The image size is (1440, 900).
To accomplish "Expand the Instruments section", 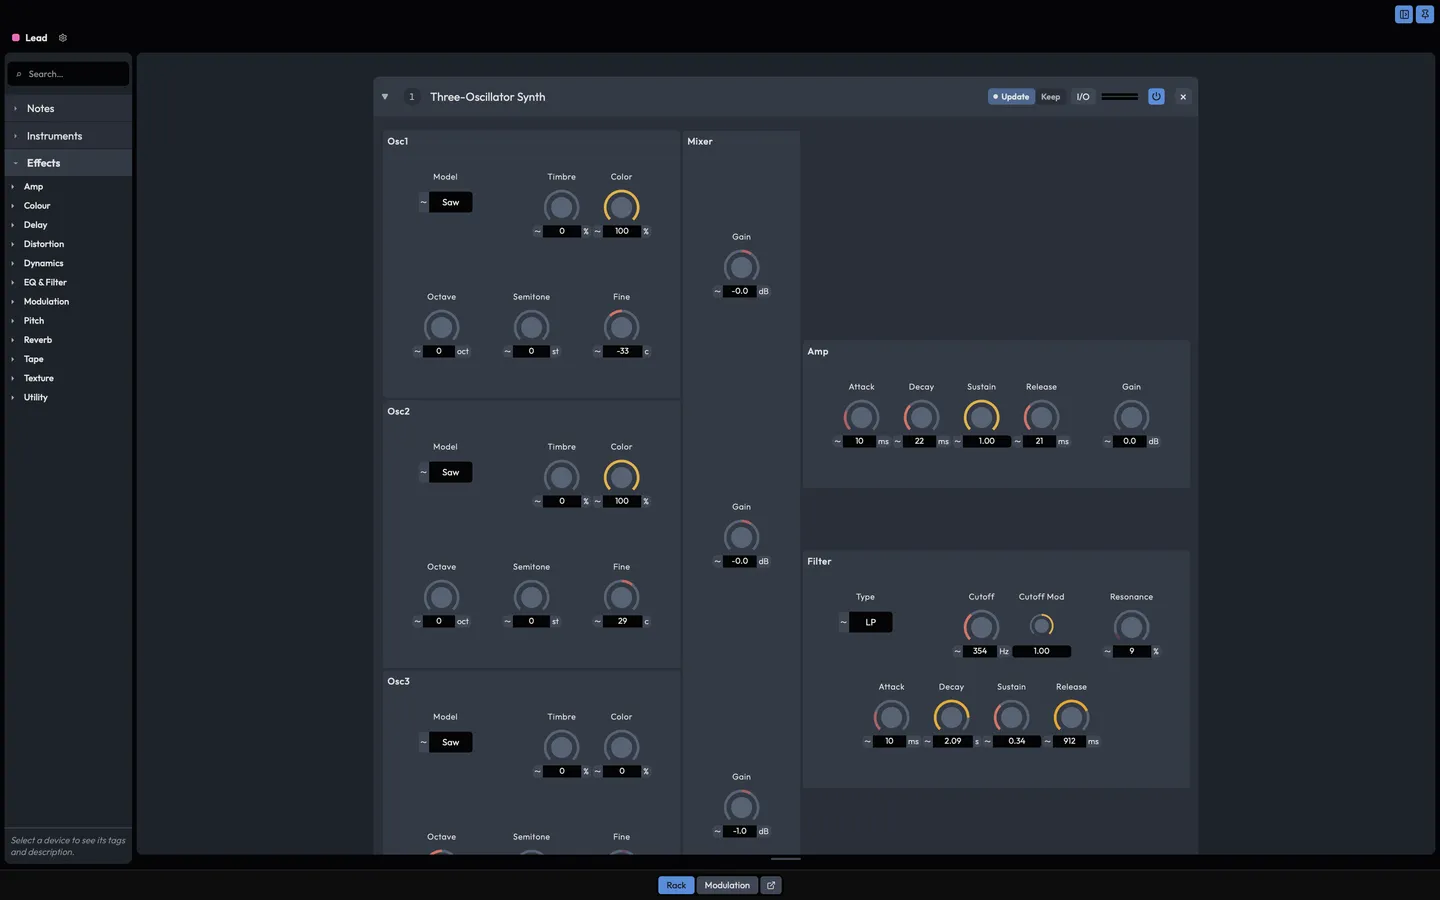I will pos(68,136).
